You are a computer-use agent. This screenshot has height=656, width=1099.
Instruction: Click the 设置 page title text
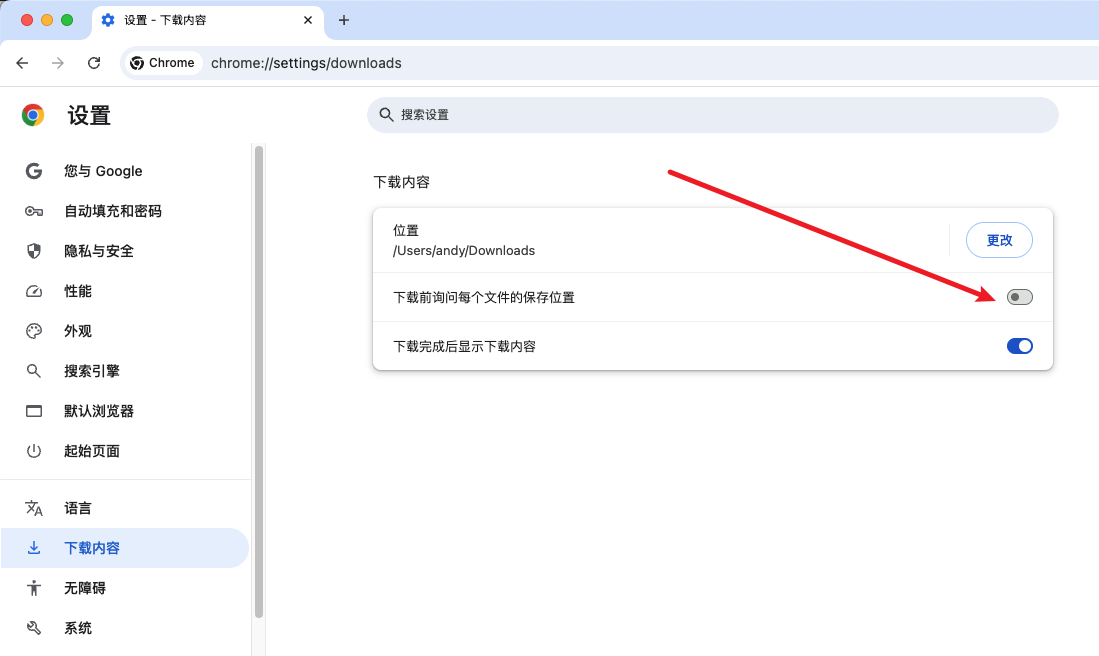(89, 116)
